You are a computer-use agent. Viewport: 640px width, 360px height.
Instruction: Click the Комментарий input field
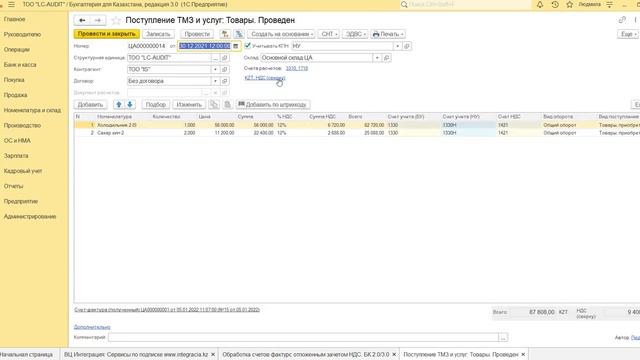tap(303, 338)
